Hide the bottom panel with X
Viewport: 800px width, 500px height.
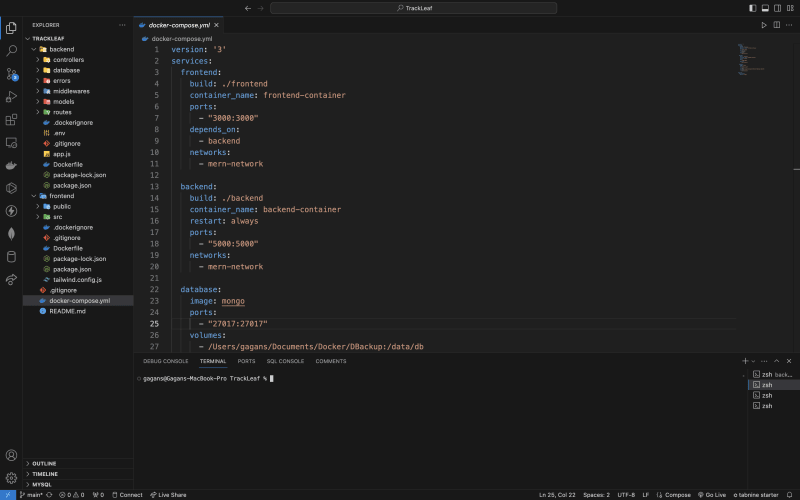click(x=789, y=361)
